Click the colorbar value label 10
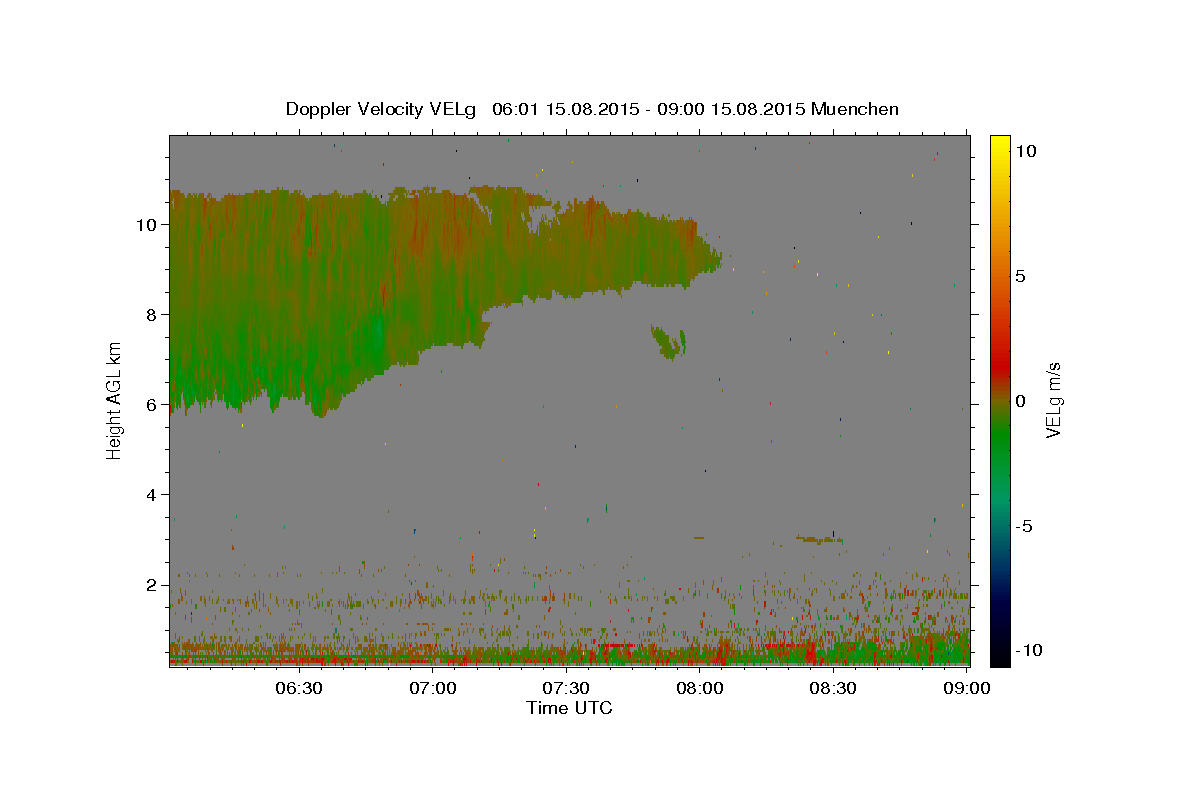Viewport: 1200px width, 800px height. coord(1025,151)
